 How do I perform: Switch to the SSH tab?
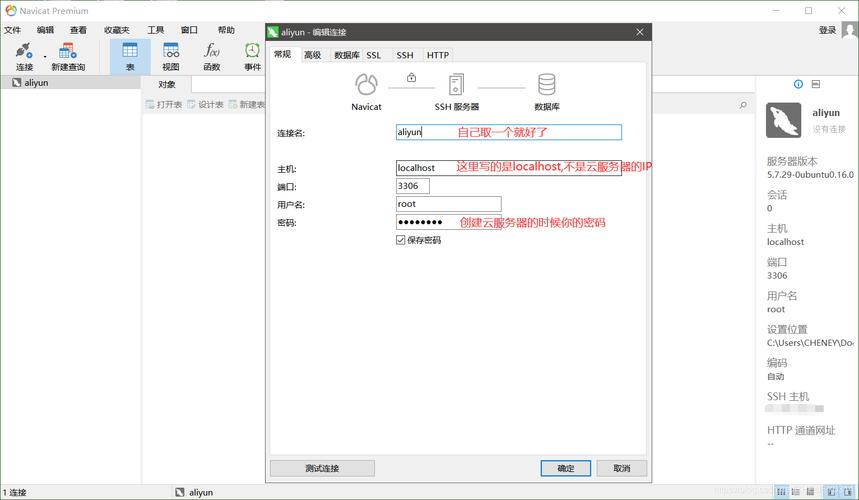(x=405, y=55)
